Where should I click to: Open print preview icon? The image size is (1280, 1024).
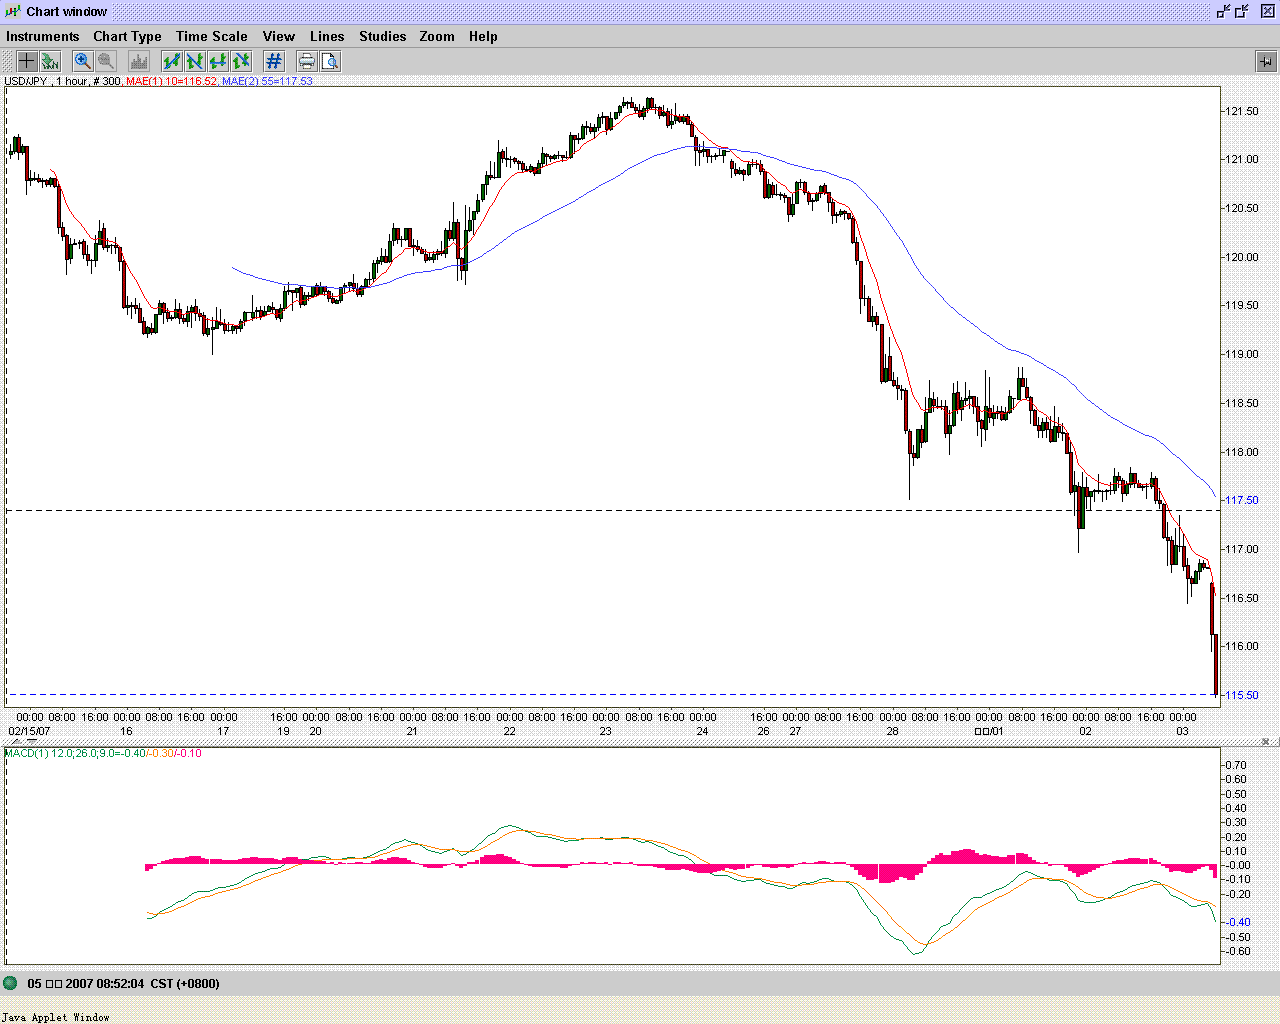(x=330, y=61)
